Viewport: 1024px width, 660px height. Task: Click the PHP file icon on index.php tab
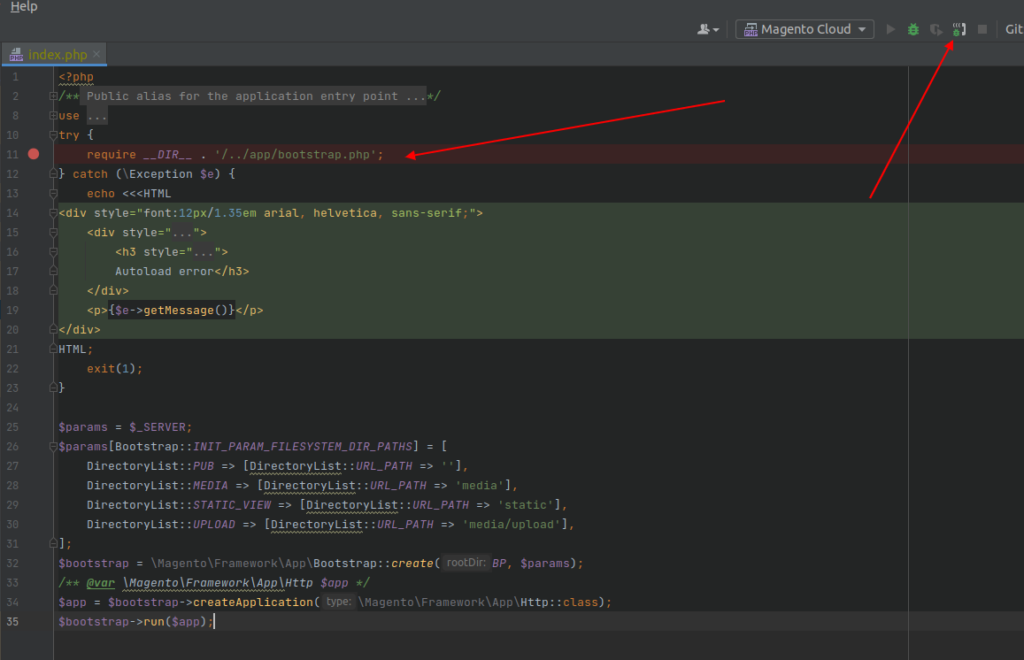pos(16,55)
